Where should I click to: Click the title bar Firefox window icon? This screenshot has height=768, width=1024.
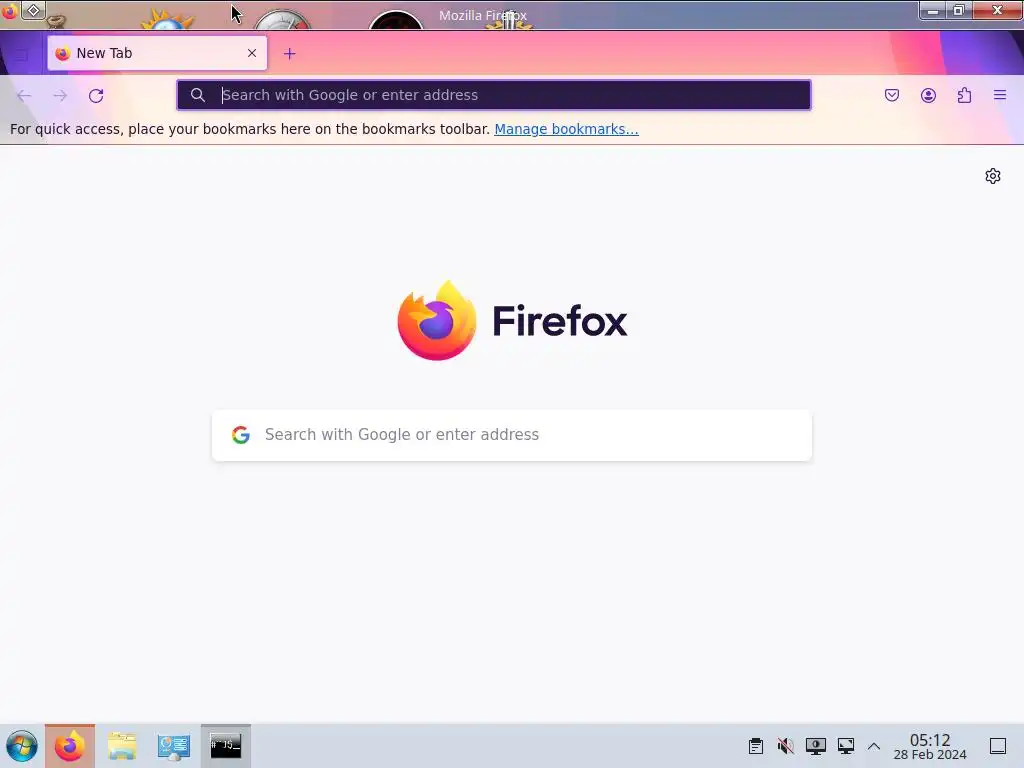coord(9,12)
